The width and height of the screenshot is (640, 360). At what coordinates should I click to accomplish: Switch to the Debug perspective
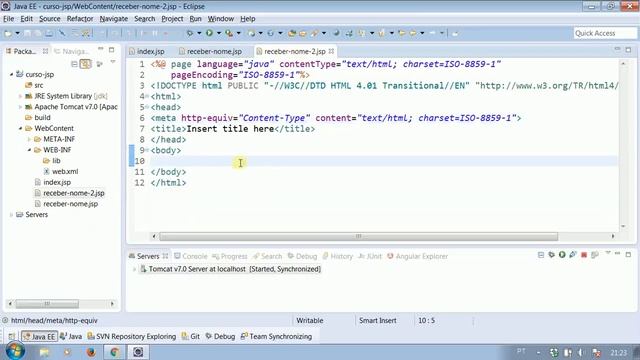pyautogui.click(x=220, y=337)
